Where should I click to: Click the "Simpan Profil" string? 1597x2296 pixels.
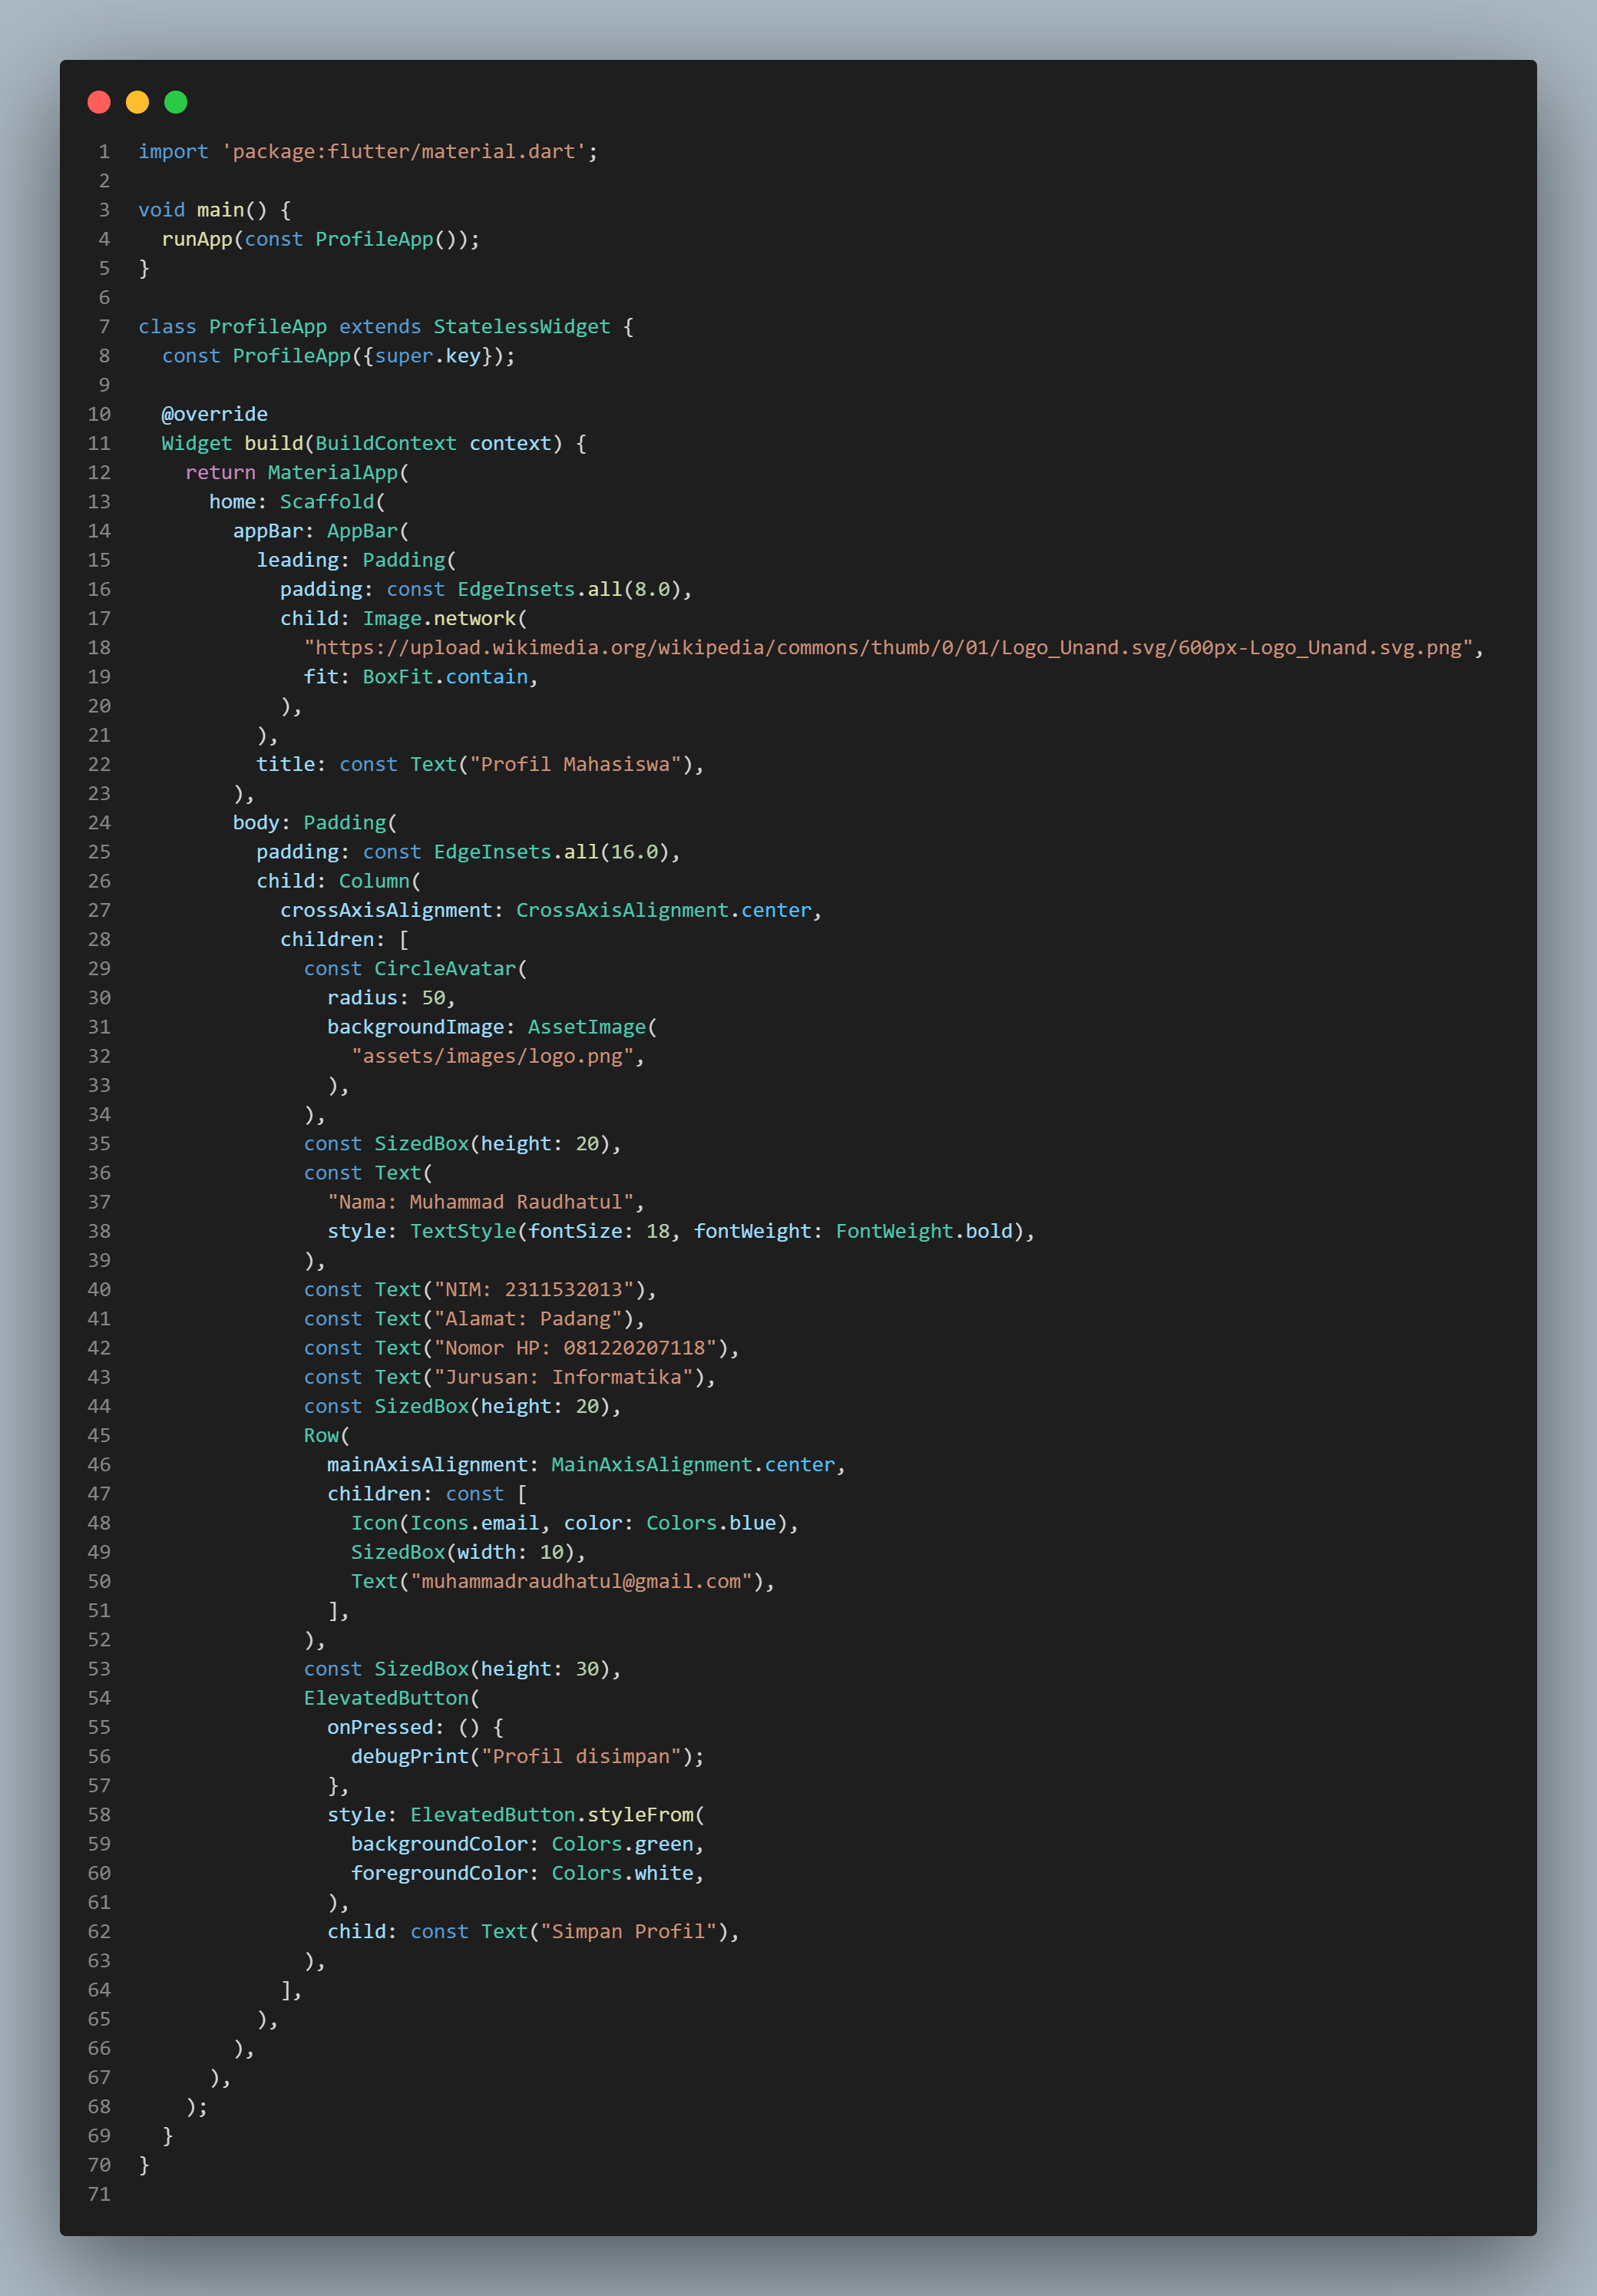(x=628, y=1932)
